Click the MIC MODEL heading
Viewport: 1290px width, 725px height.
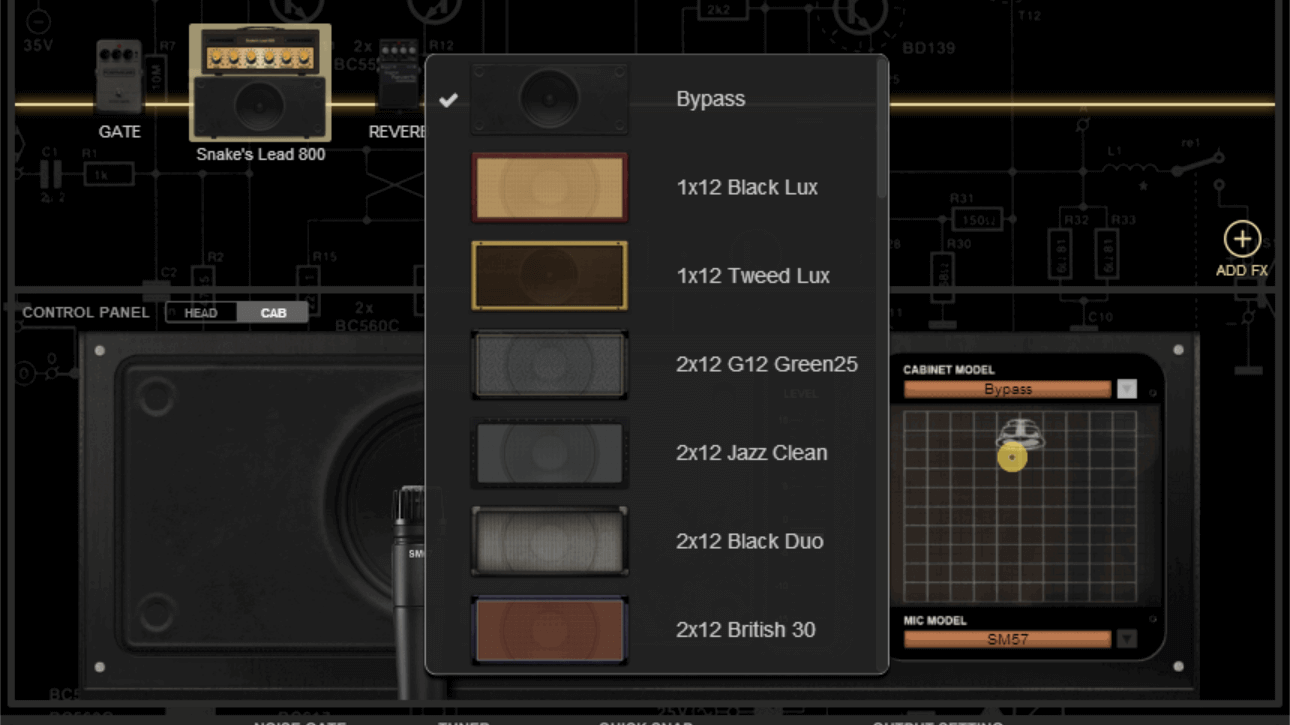click(935, 621)
